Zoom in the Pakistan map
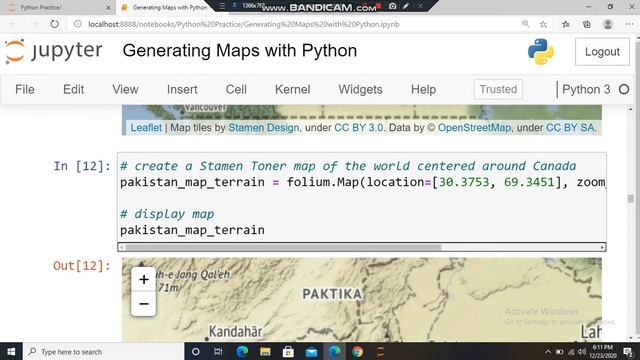Screen dimensions: 640x360 pos(144,280)
